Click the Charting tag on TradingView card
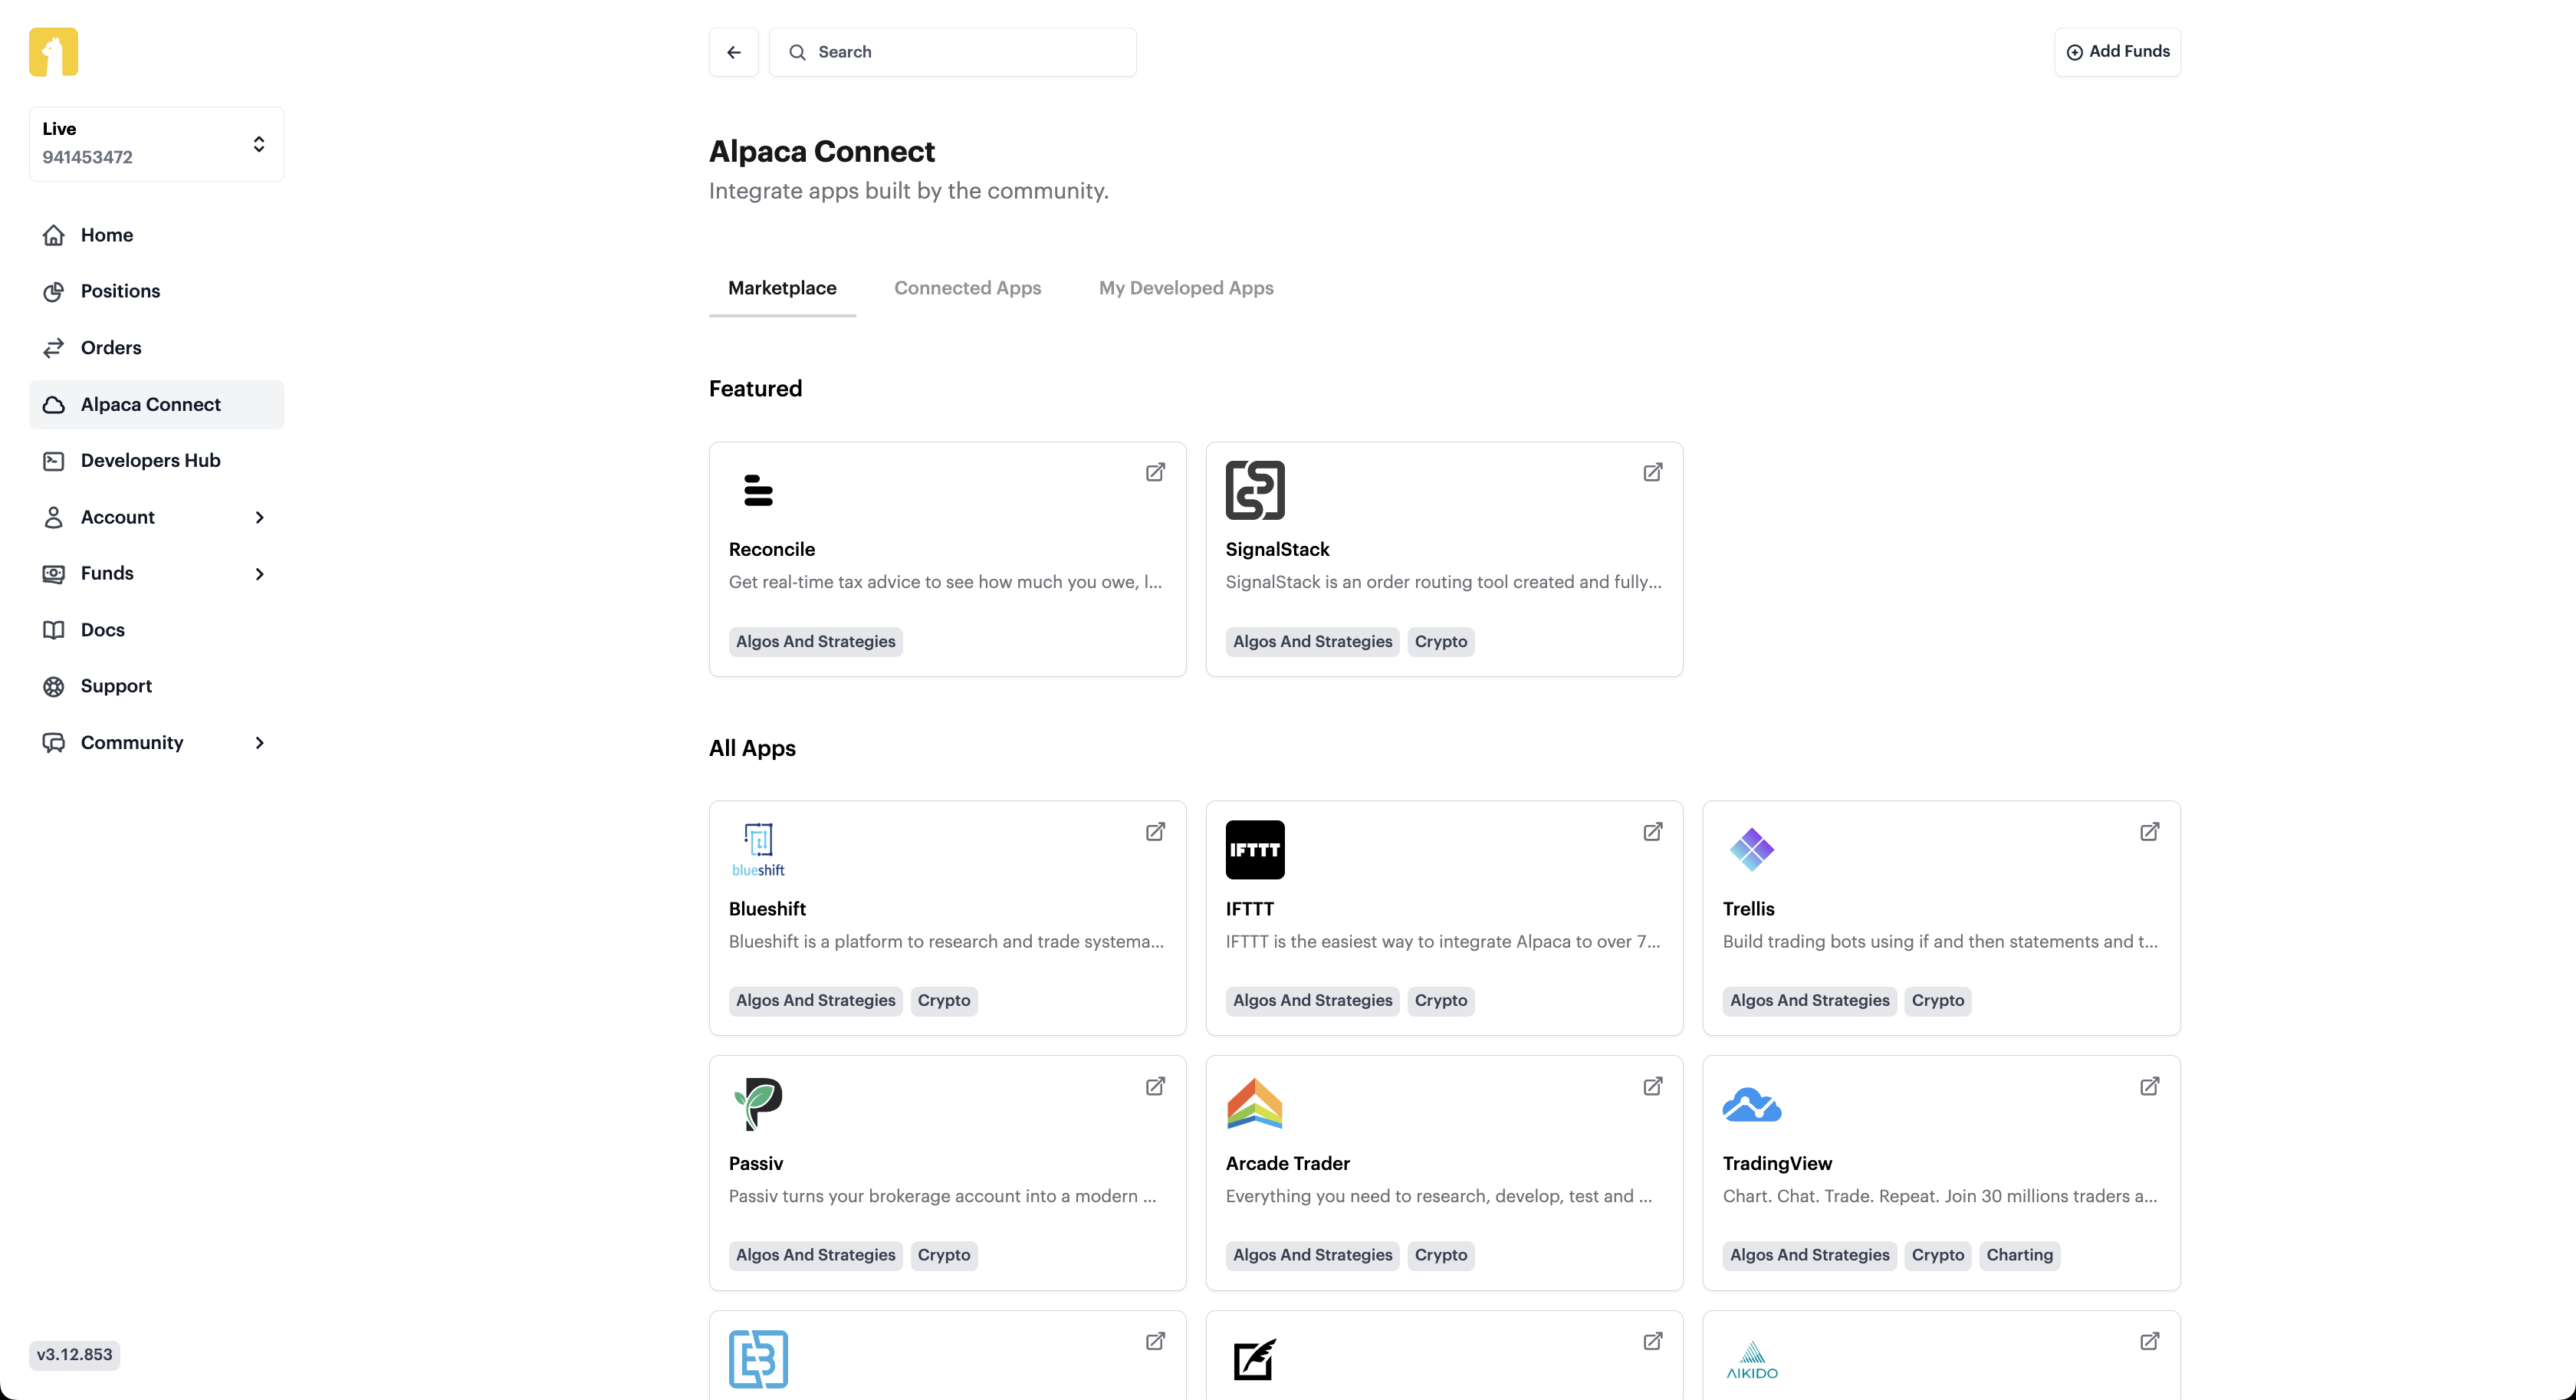Screen dimensions: 2576x1400 point(2018,1255)
